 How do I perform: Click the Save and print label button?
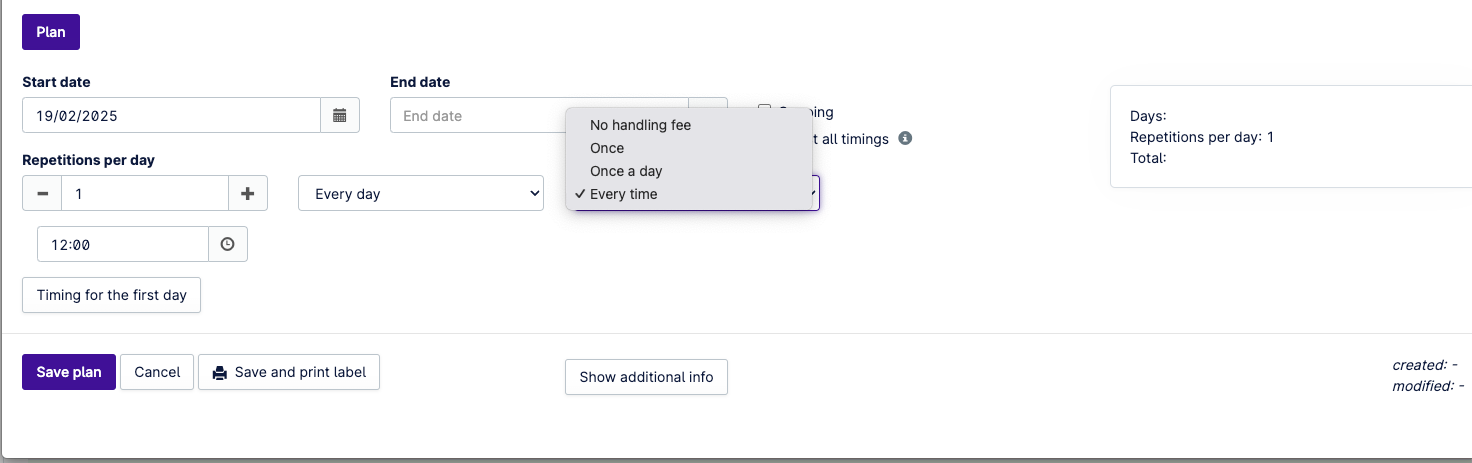(x=289, y=372)
